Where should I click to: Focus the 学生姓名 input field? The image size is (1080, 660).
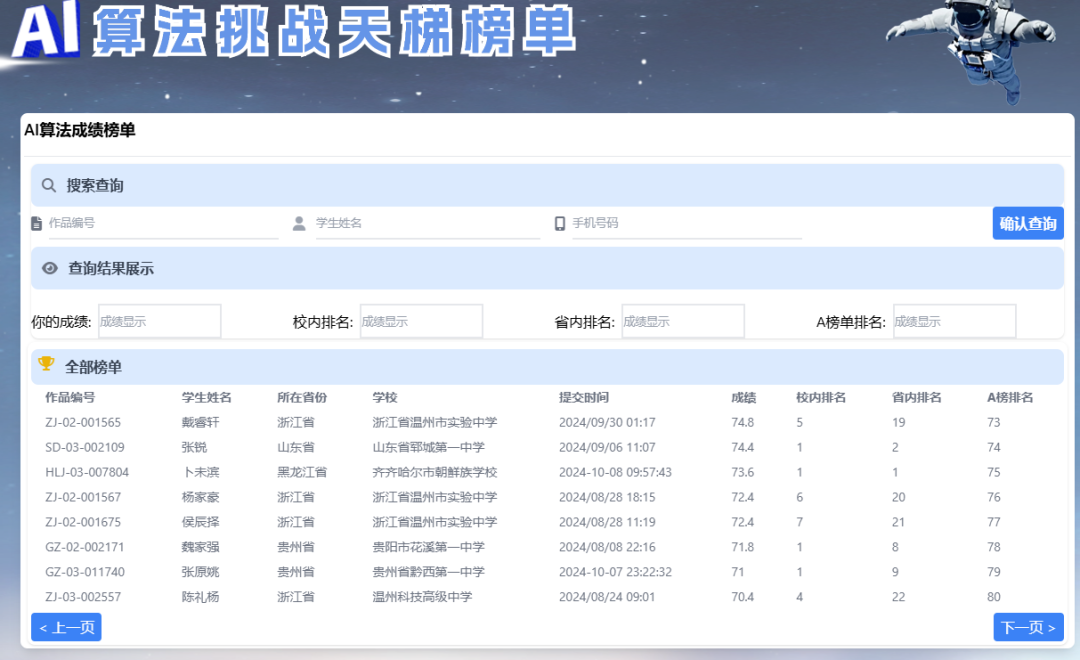[420, 222]
